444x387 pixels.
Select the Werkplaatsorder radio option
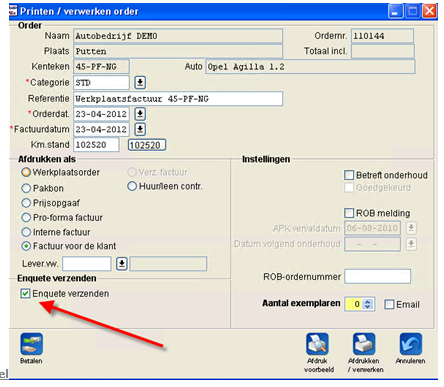tap(26, 172)
